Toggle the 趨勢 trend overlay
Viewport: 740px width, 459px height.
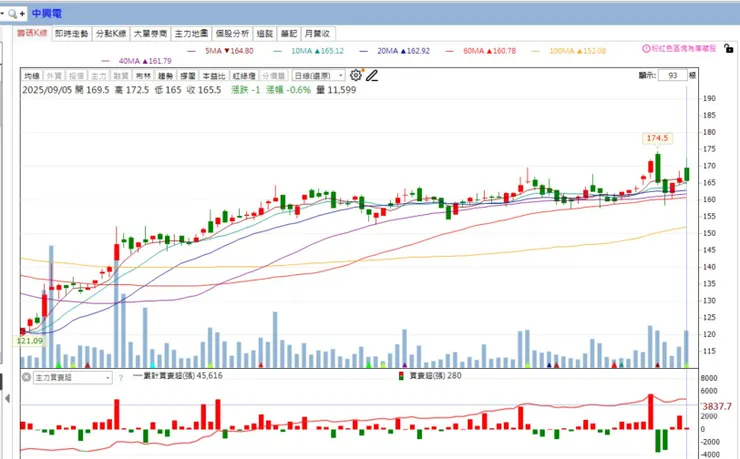coord(165,75)
